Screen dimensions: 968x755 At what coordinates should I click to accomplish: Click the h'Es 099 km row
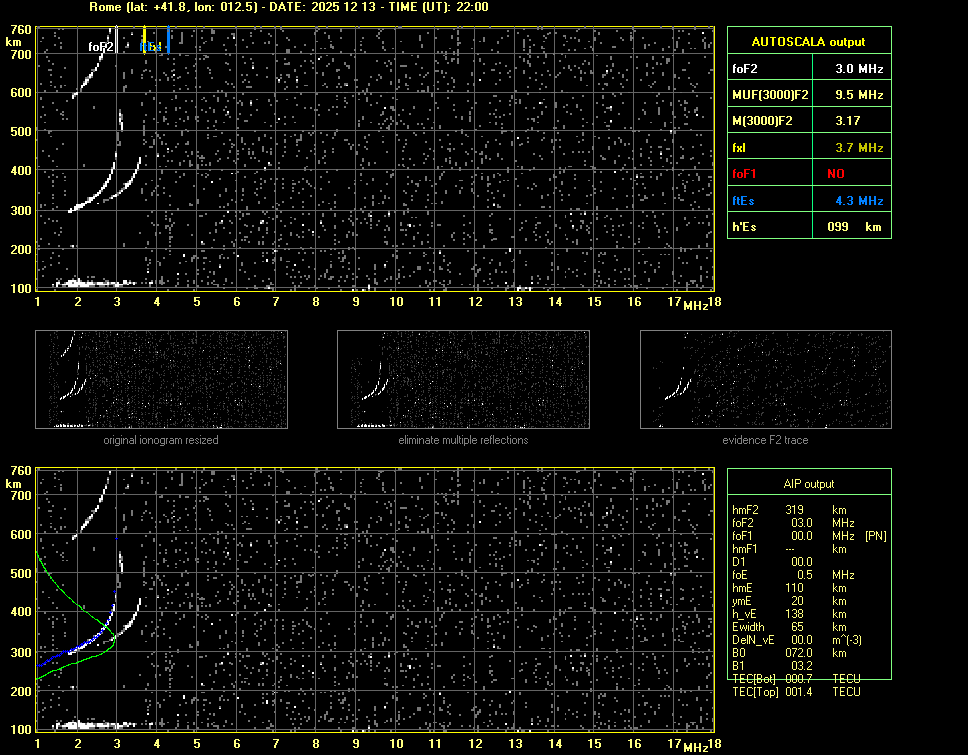tap(808, 227)
